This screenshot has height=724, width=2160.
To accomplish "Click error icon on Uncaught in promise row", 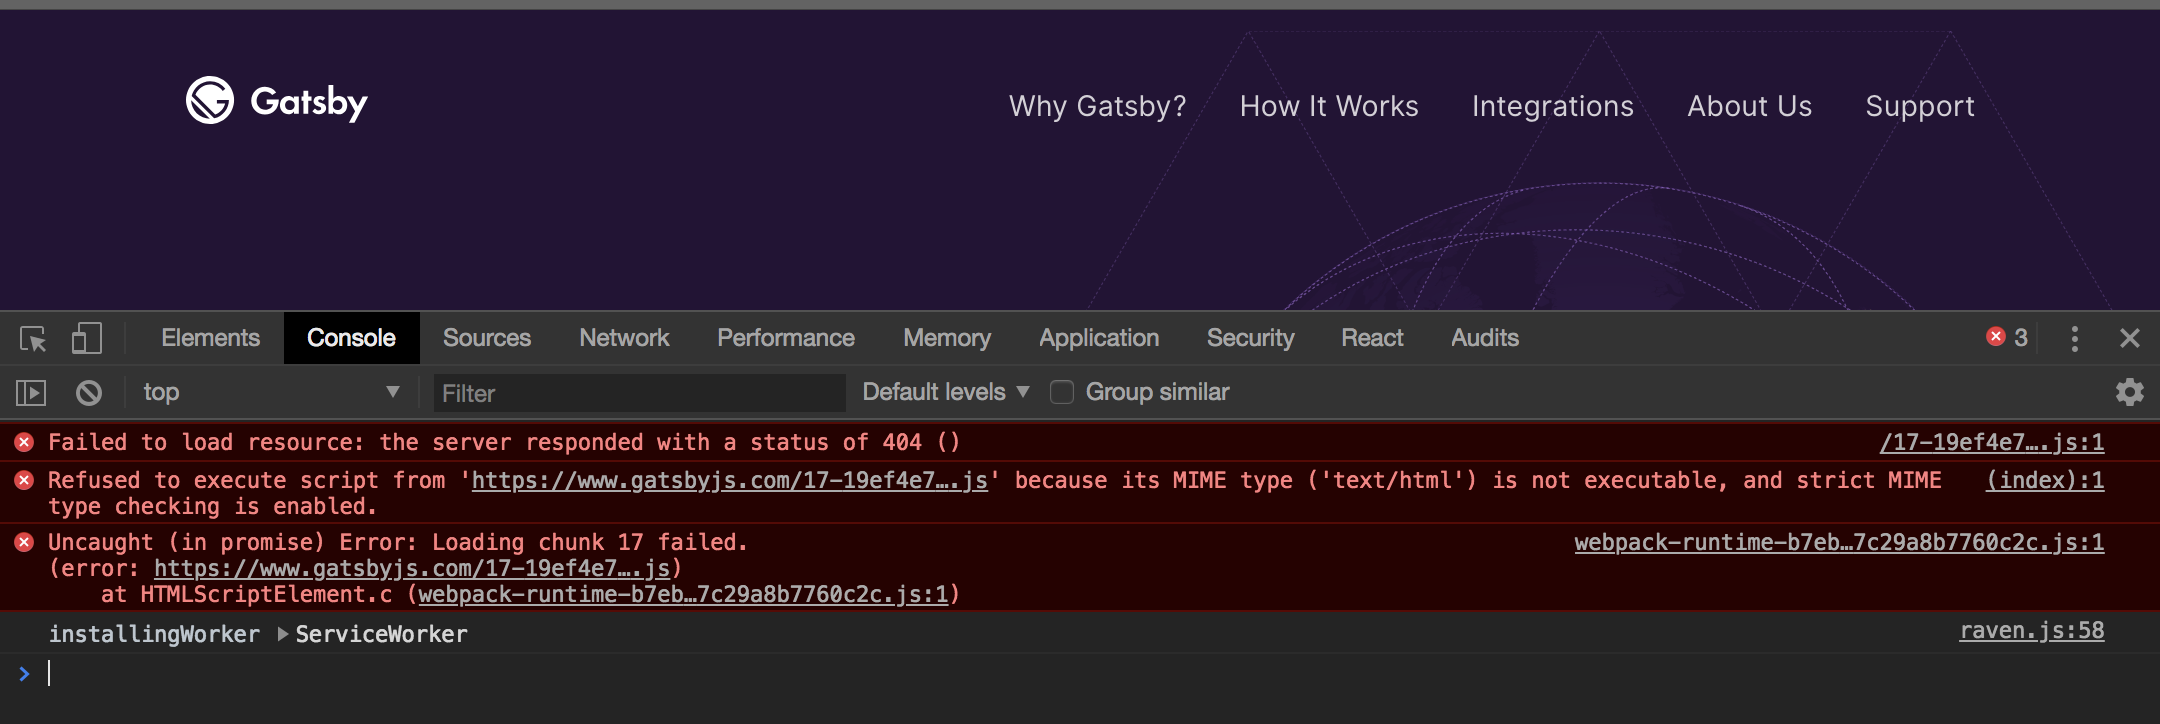I will tap(24, 542).
